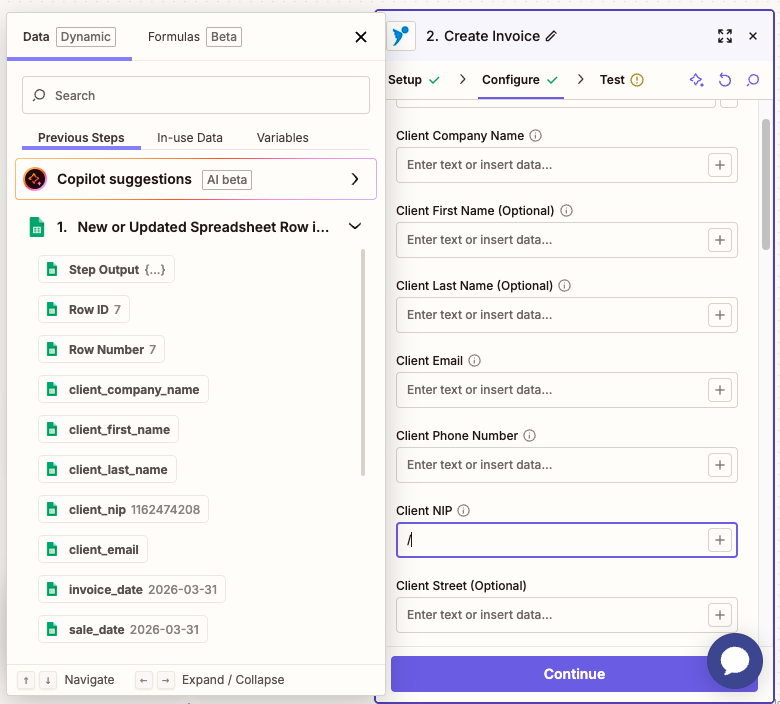Insert data into Client Company Name with plus
This screenshot has height=704, width=780.
click(x=719, y=165)
